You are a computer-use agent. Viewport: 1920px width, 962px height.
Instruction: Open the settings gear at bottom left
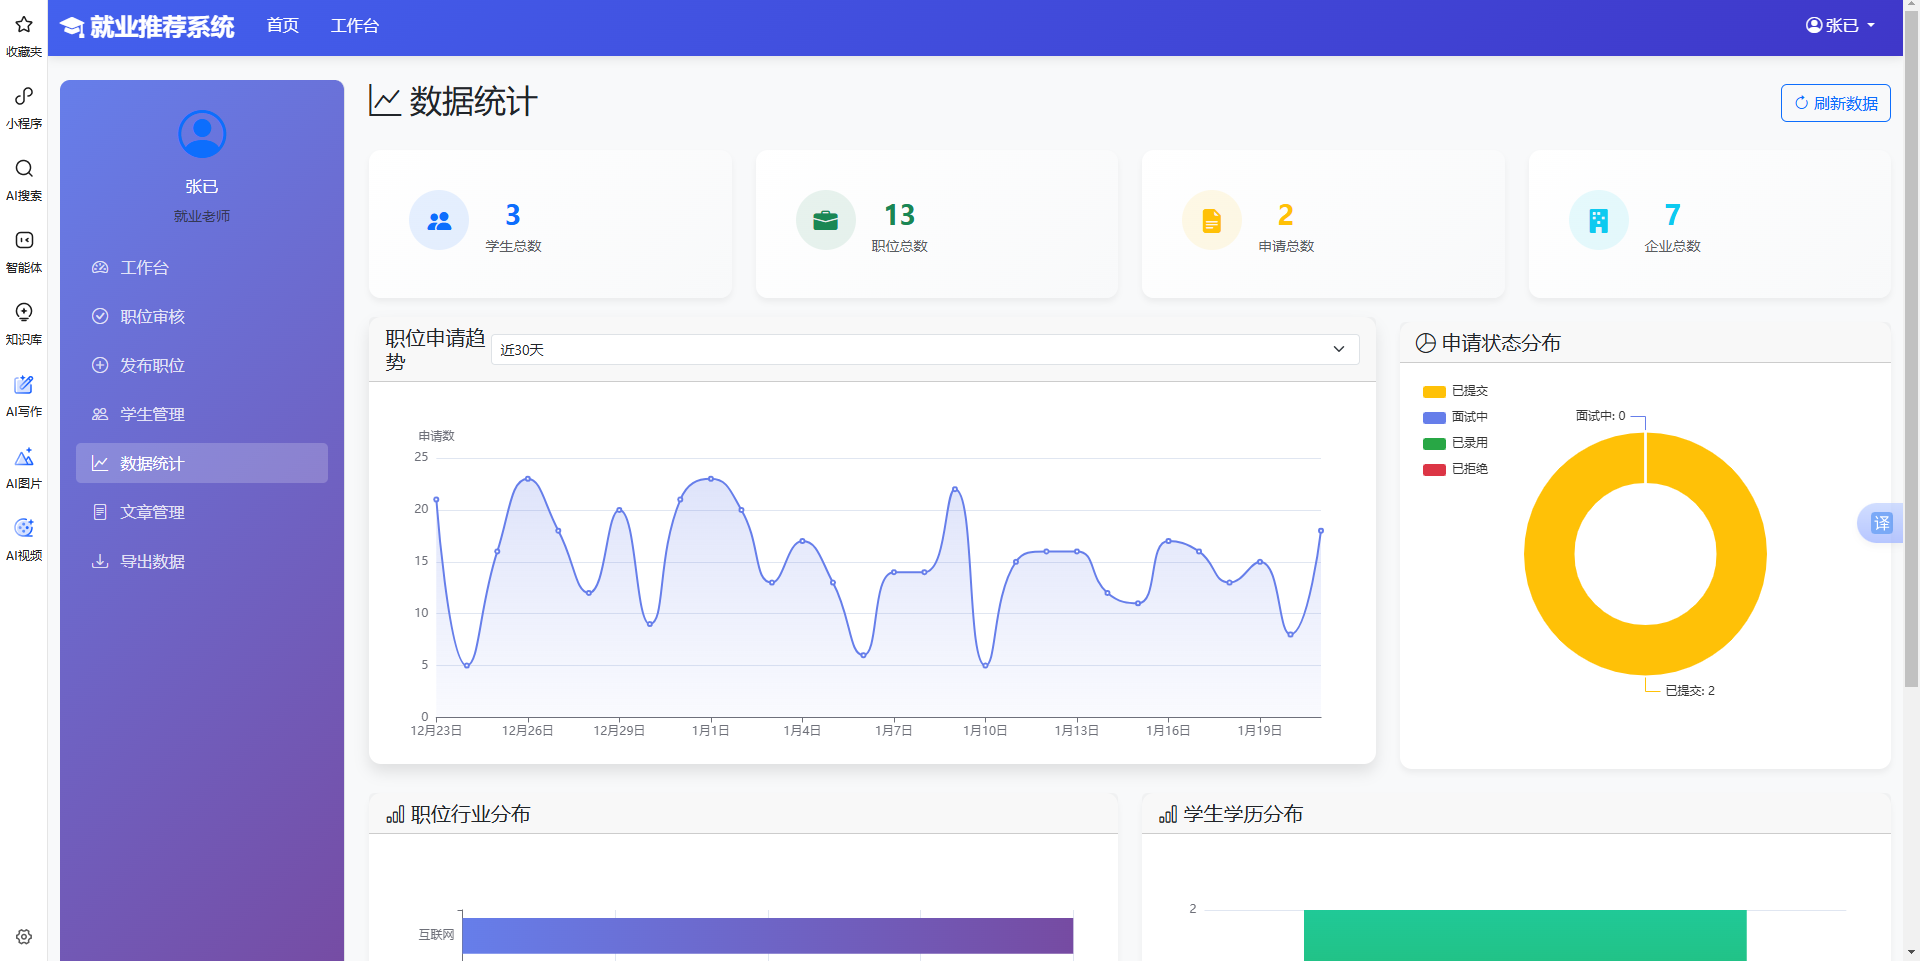23,937
